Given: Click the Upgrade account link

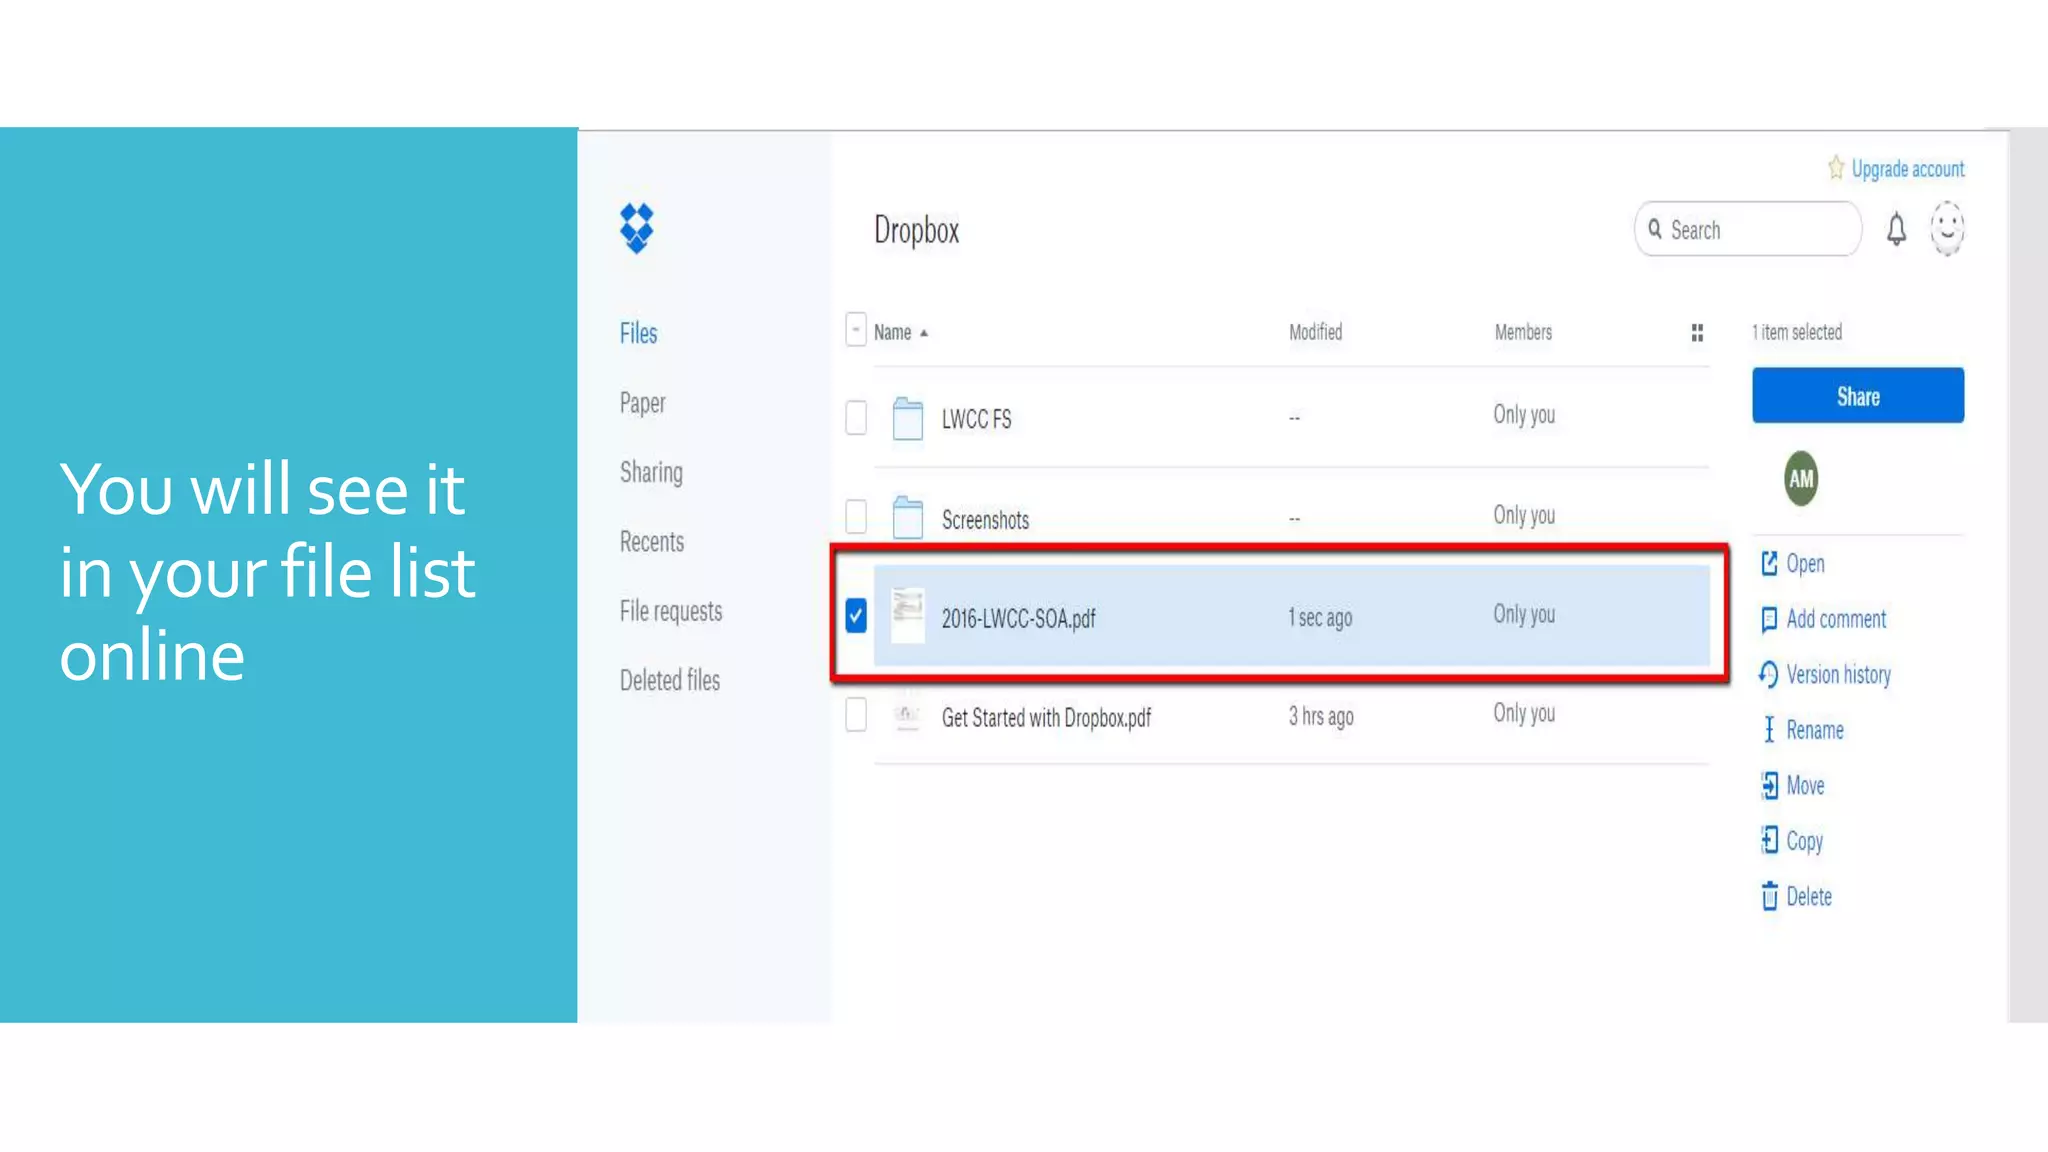Looking at the screenshot, I should pos(1906,169).
